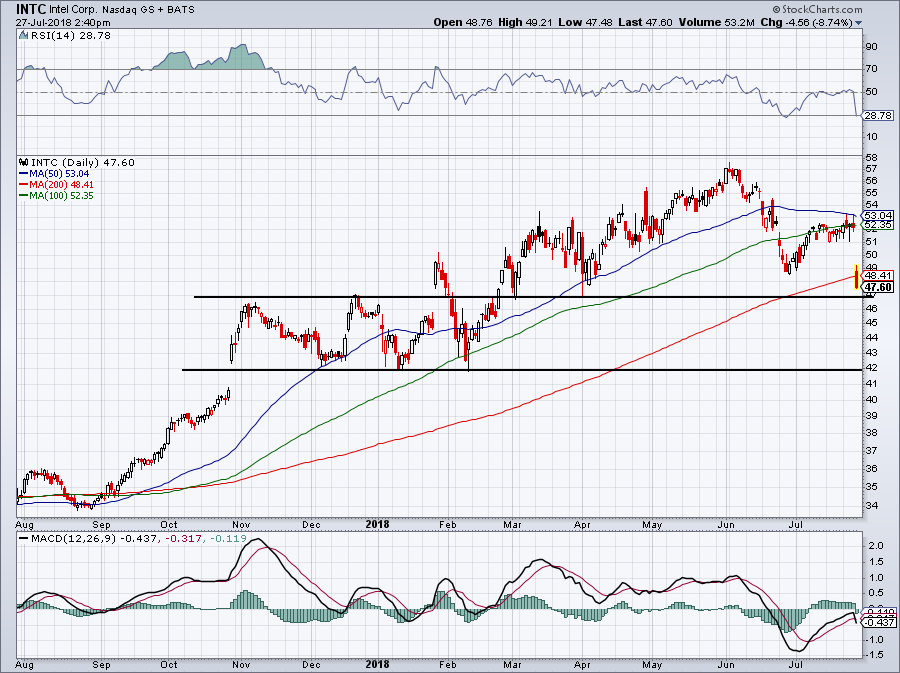Click the Sep label under the MACD panel
Screen dimensions: 900x673
click(x=101, y=665)
